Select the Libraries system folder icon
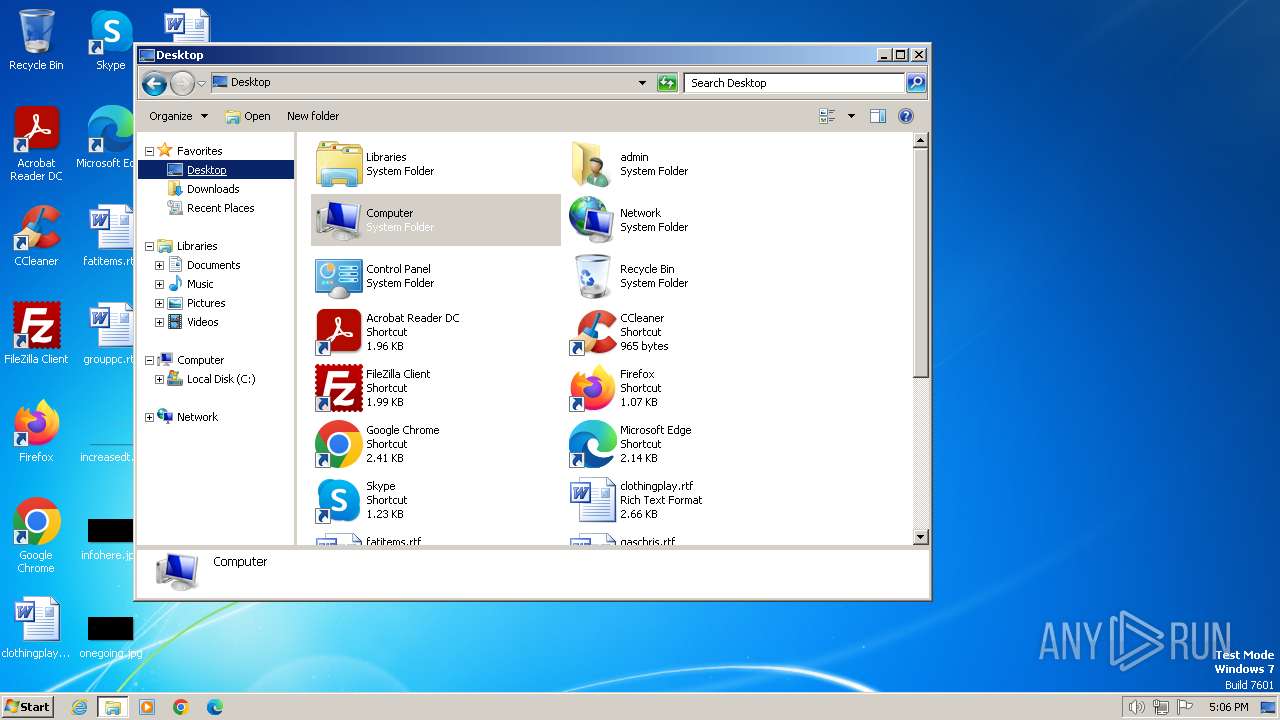 tap(339, 164)
